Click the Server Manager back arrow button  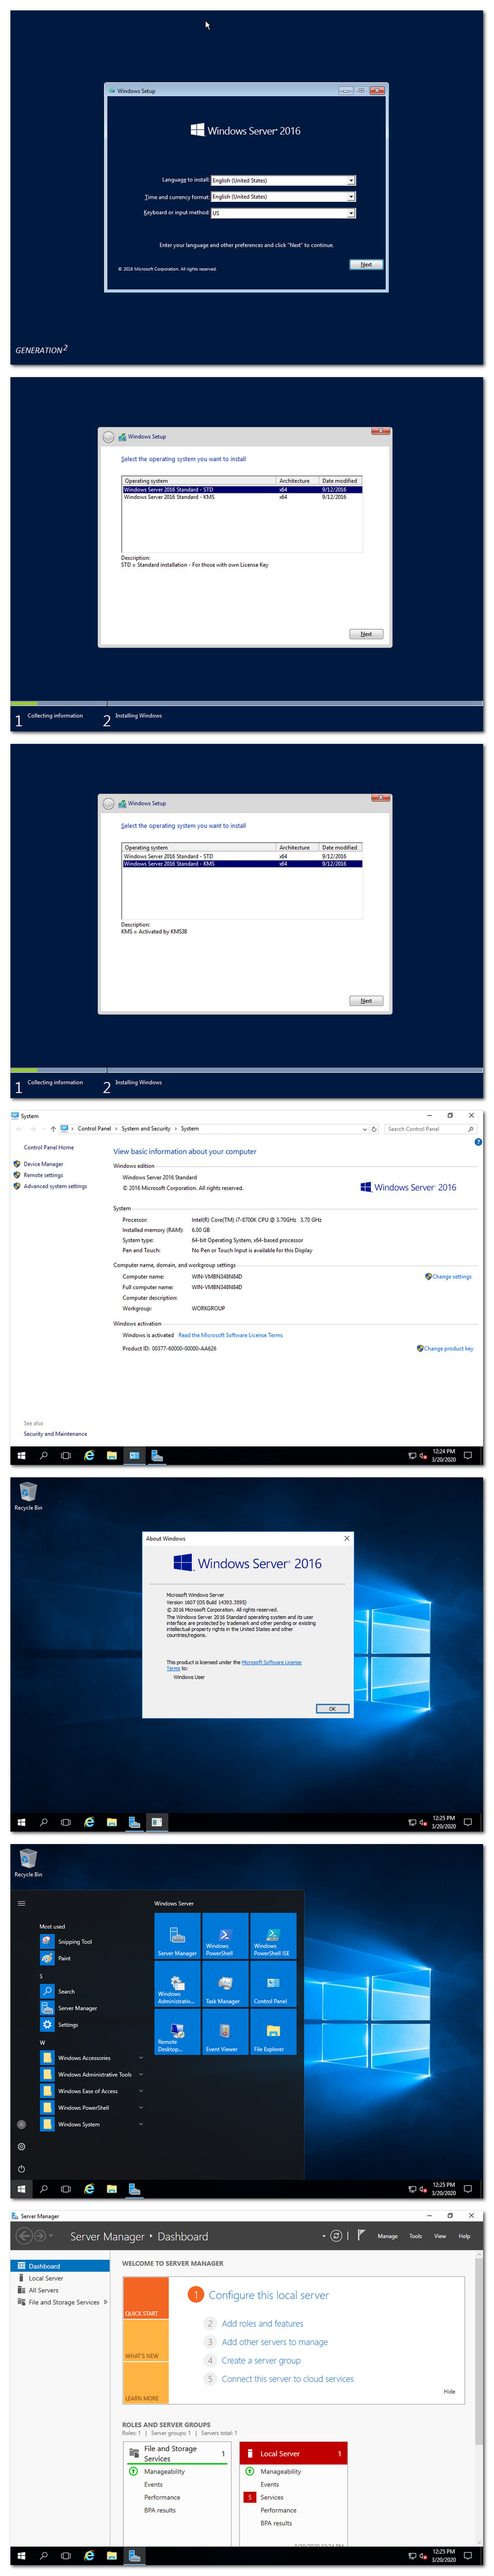(24, 2235)
